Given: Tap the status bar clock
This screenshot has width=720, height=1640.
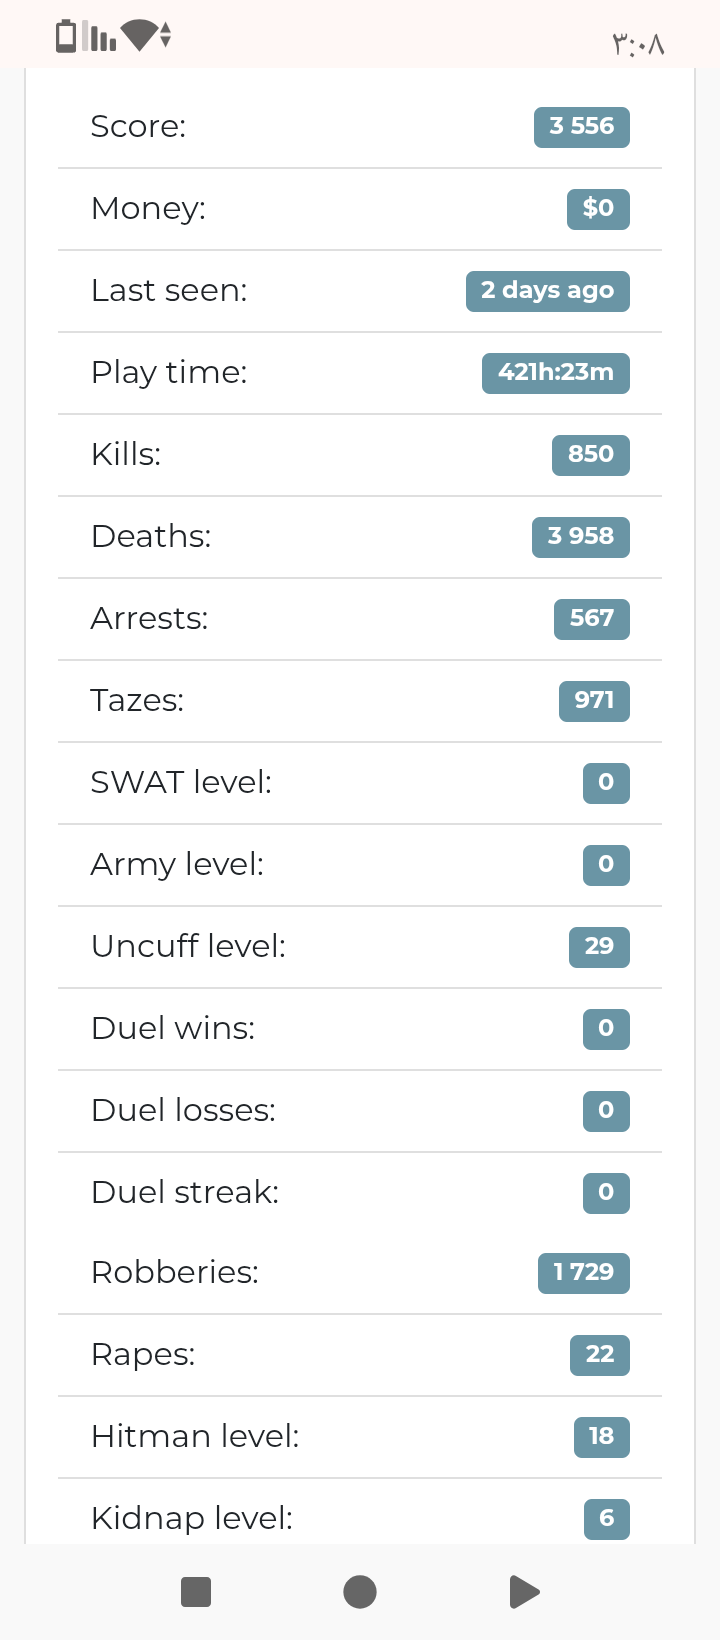Looking at the screenshot, I should (x=637, y=44).
